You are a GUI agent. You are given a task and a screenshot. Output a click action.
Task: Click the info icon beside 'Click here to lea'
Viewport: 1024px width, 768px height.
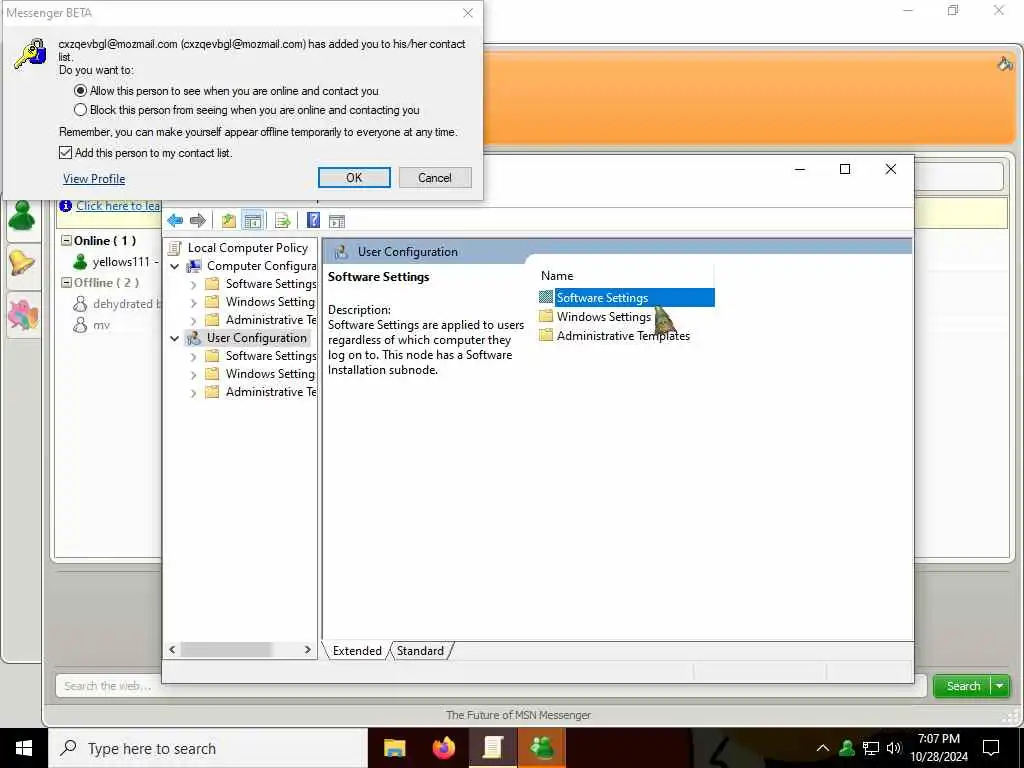pos(65,206)
